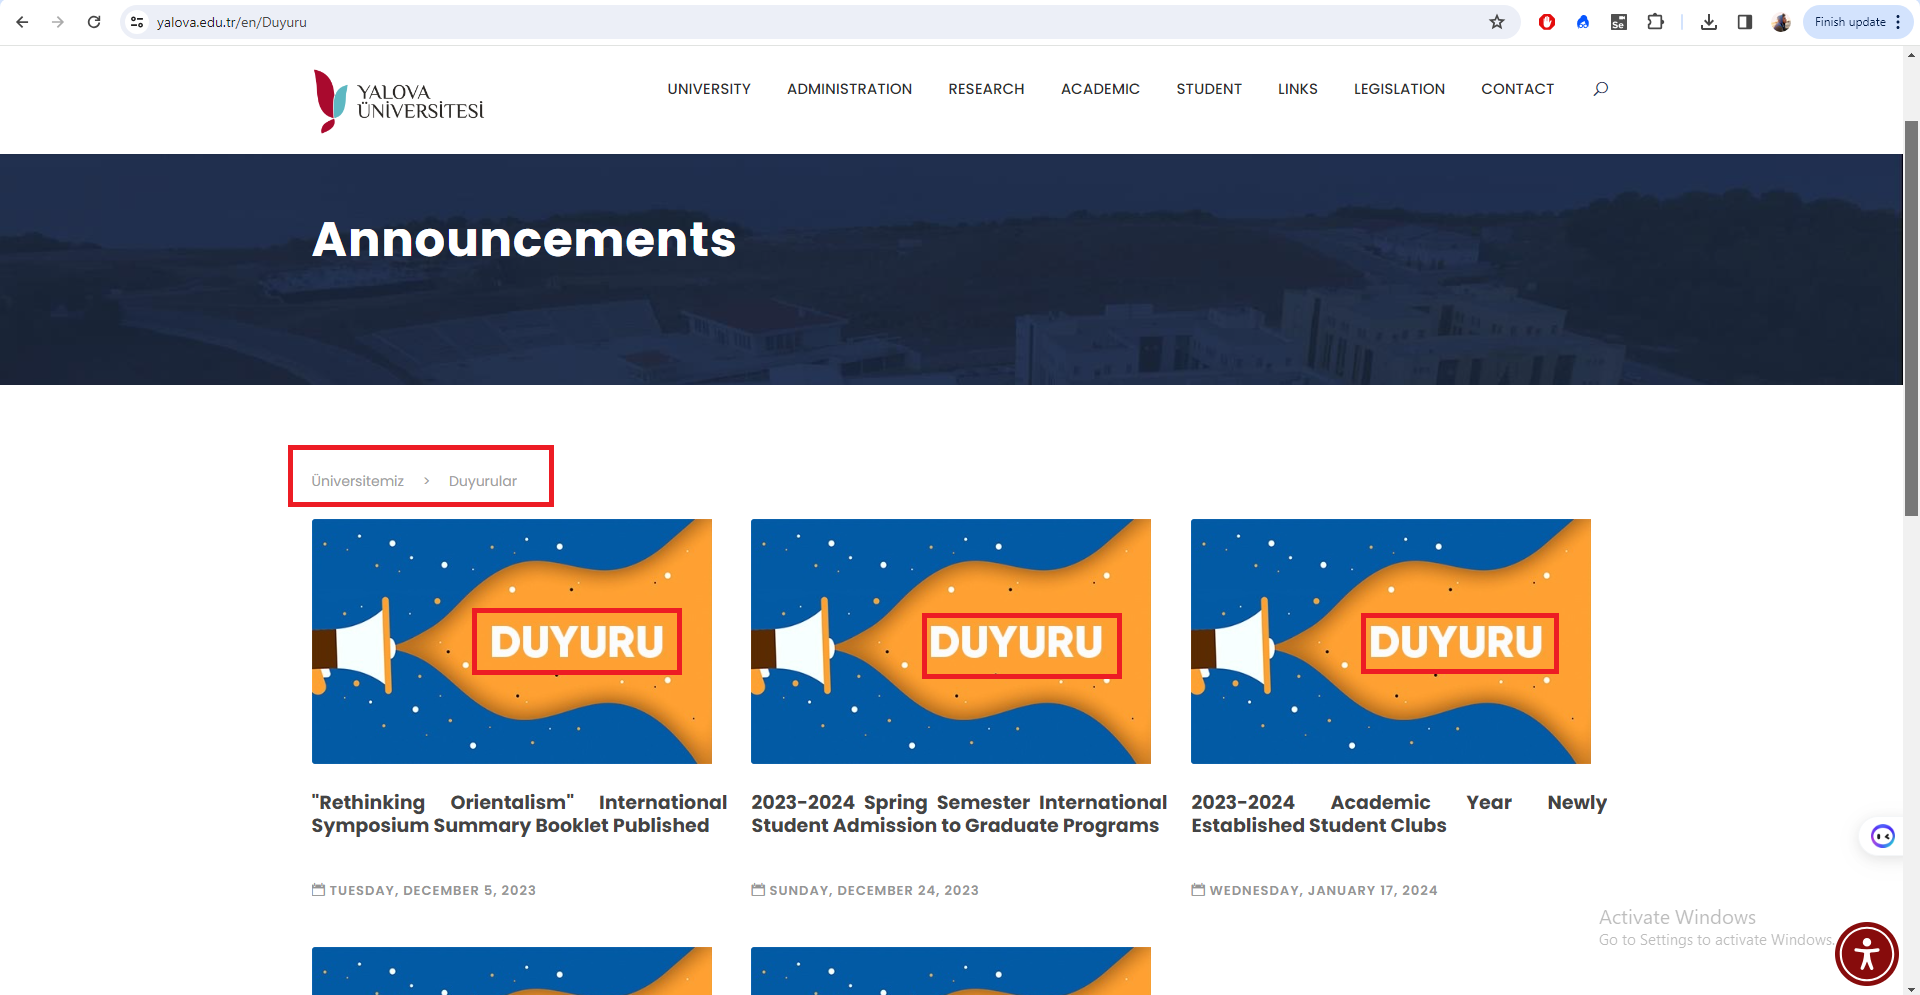Go back to the previous browser page
This screenshot has height=995, width=1920.
tap(22, 22)
